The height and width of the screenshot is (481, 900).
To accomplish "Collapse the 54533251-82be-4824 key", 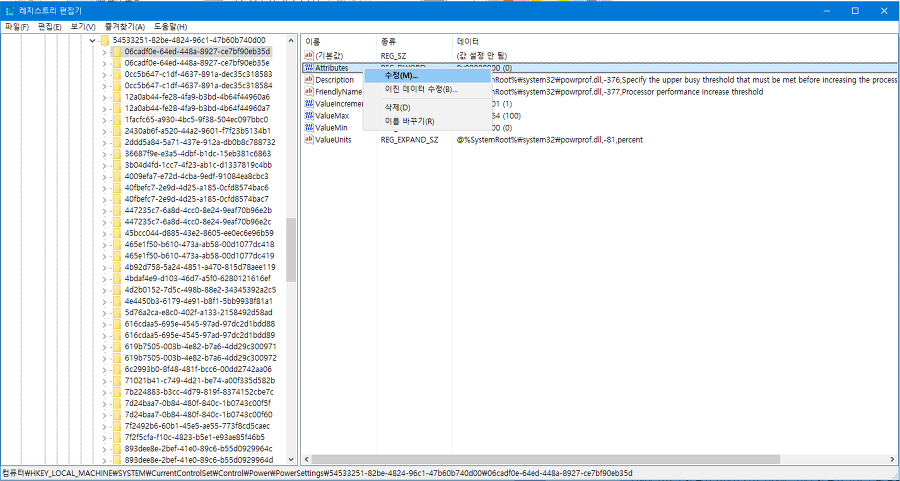I will click(x=91, y=40).
